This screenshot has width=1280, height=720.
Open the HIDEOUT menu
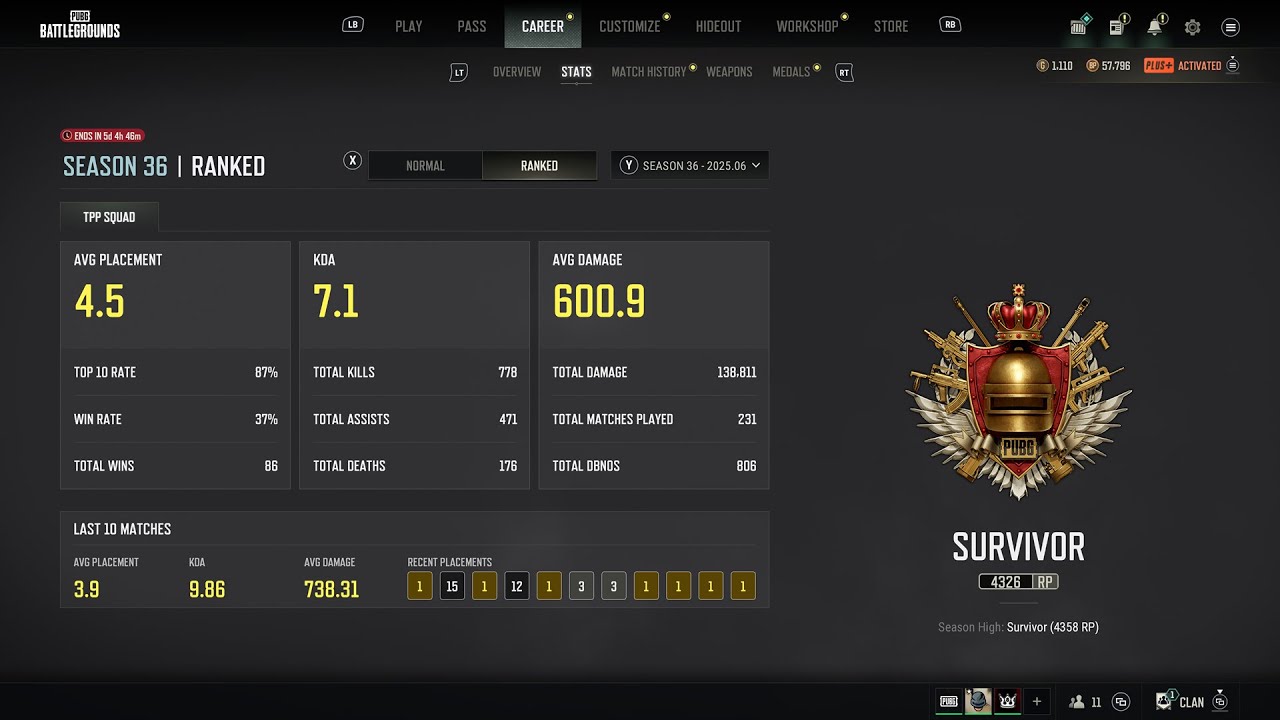tap(718, 26)
